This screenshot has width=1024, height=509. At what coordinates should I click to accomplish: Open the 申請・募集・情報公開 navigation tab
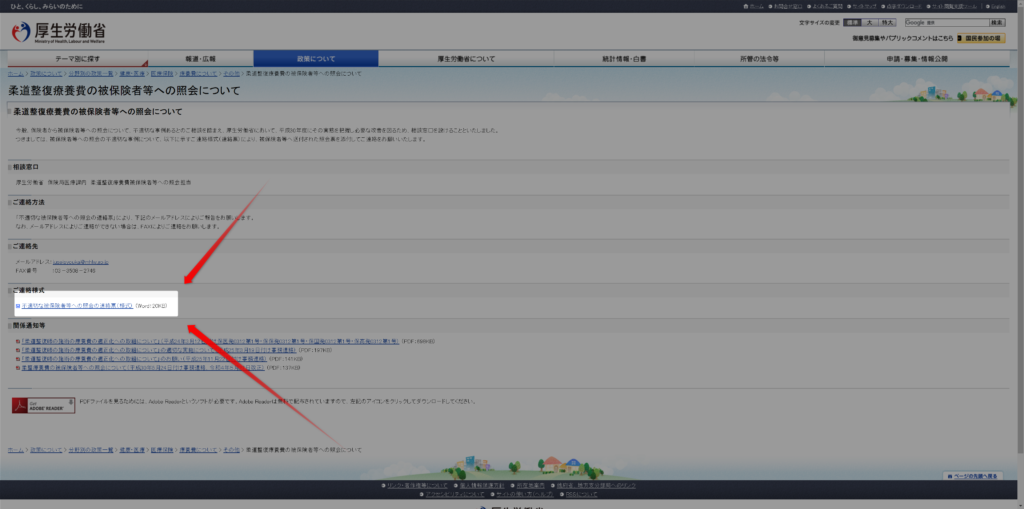[x=917, y=59]
